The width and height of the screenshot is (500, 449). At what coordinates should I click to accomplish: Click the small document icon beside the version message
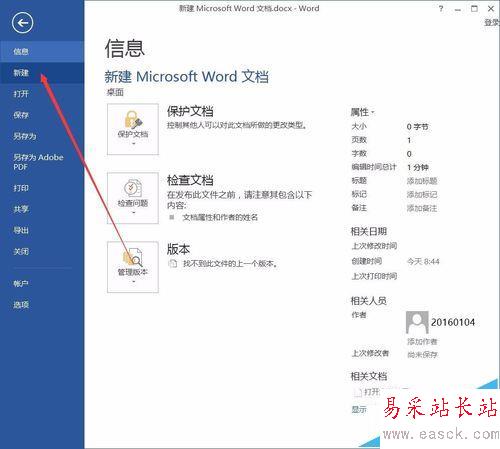click(x=173, y=263)
